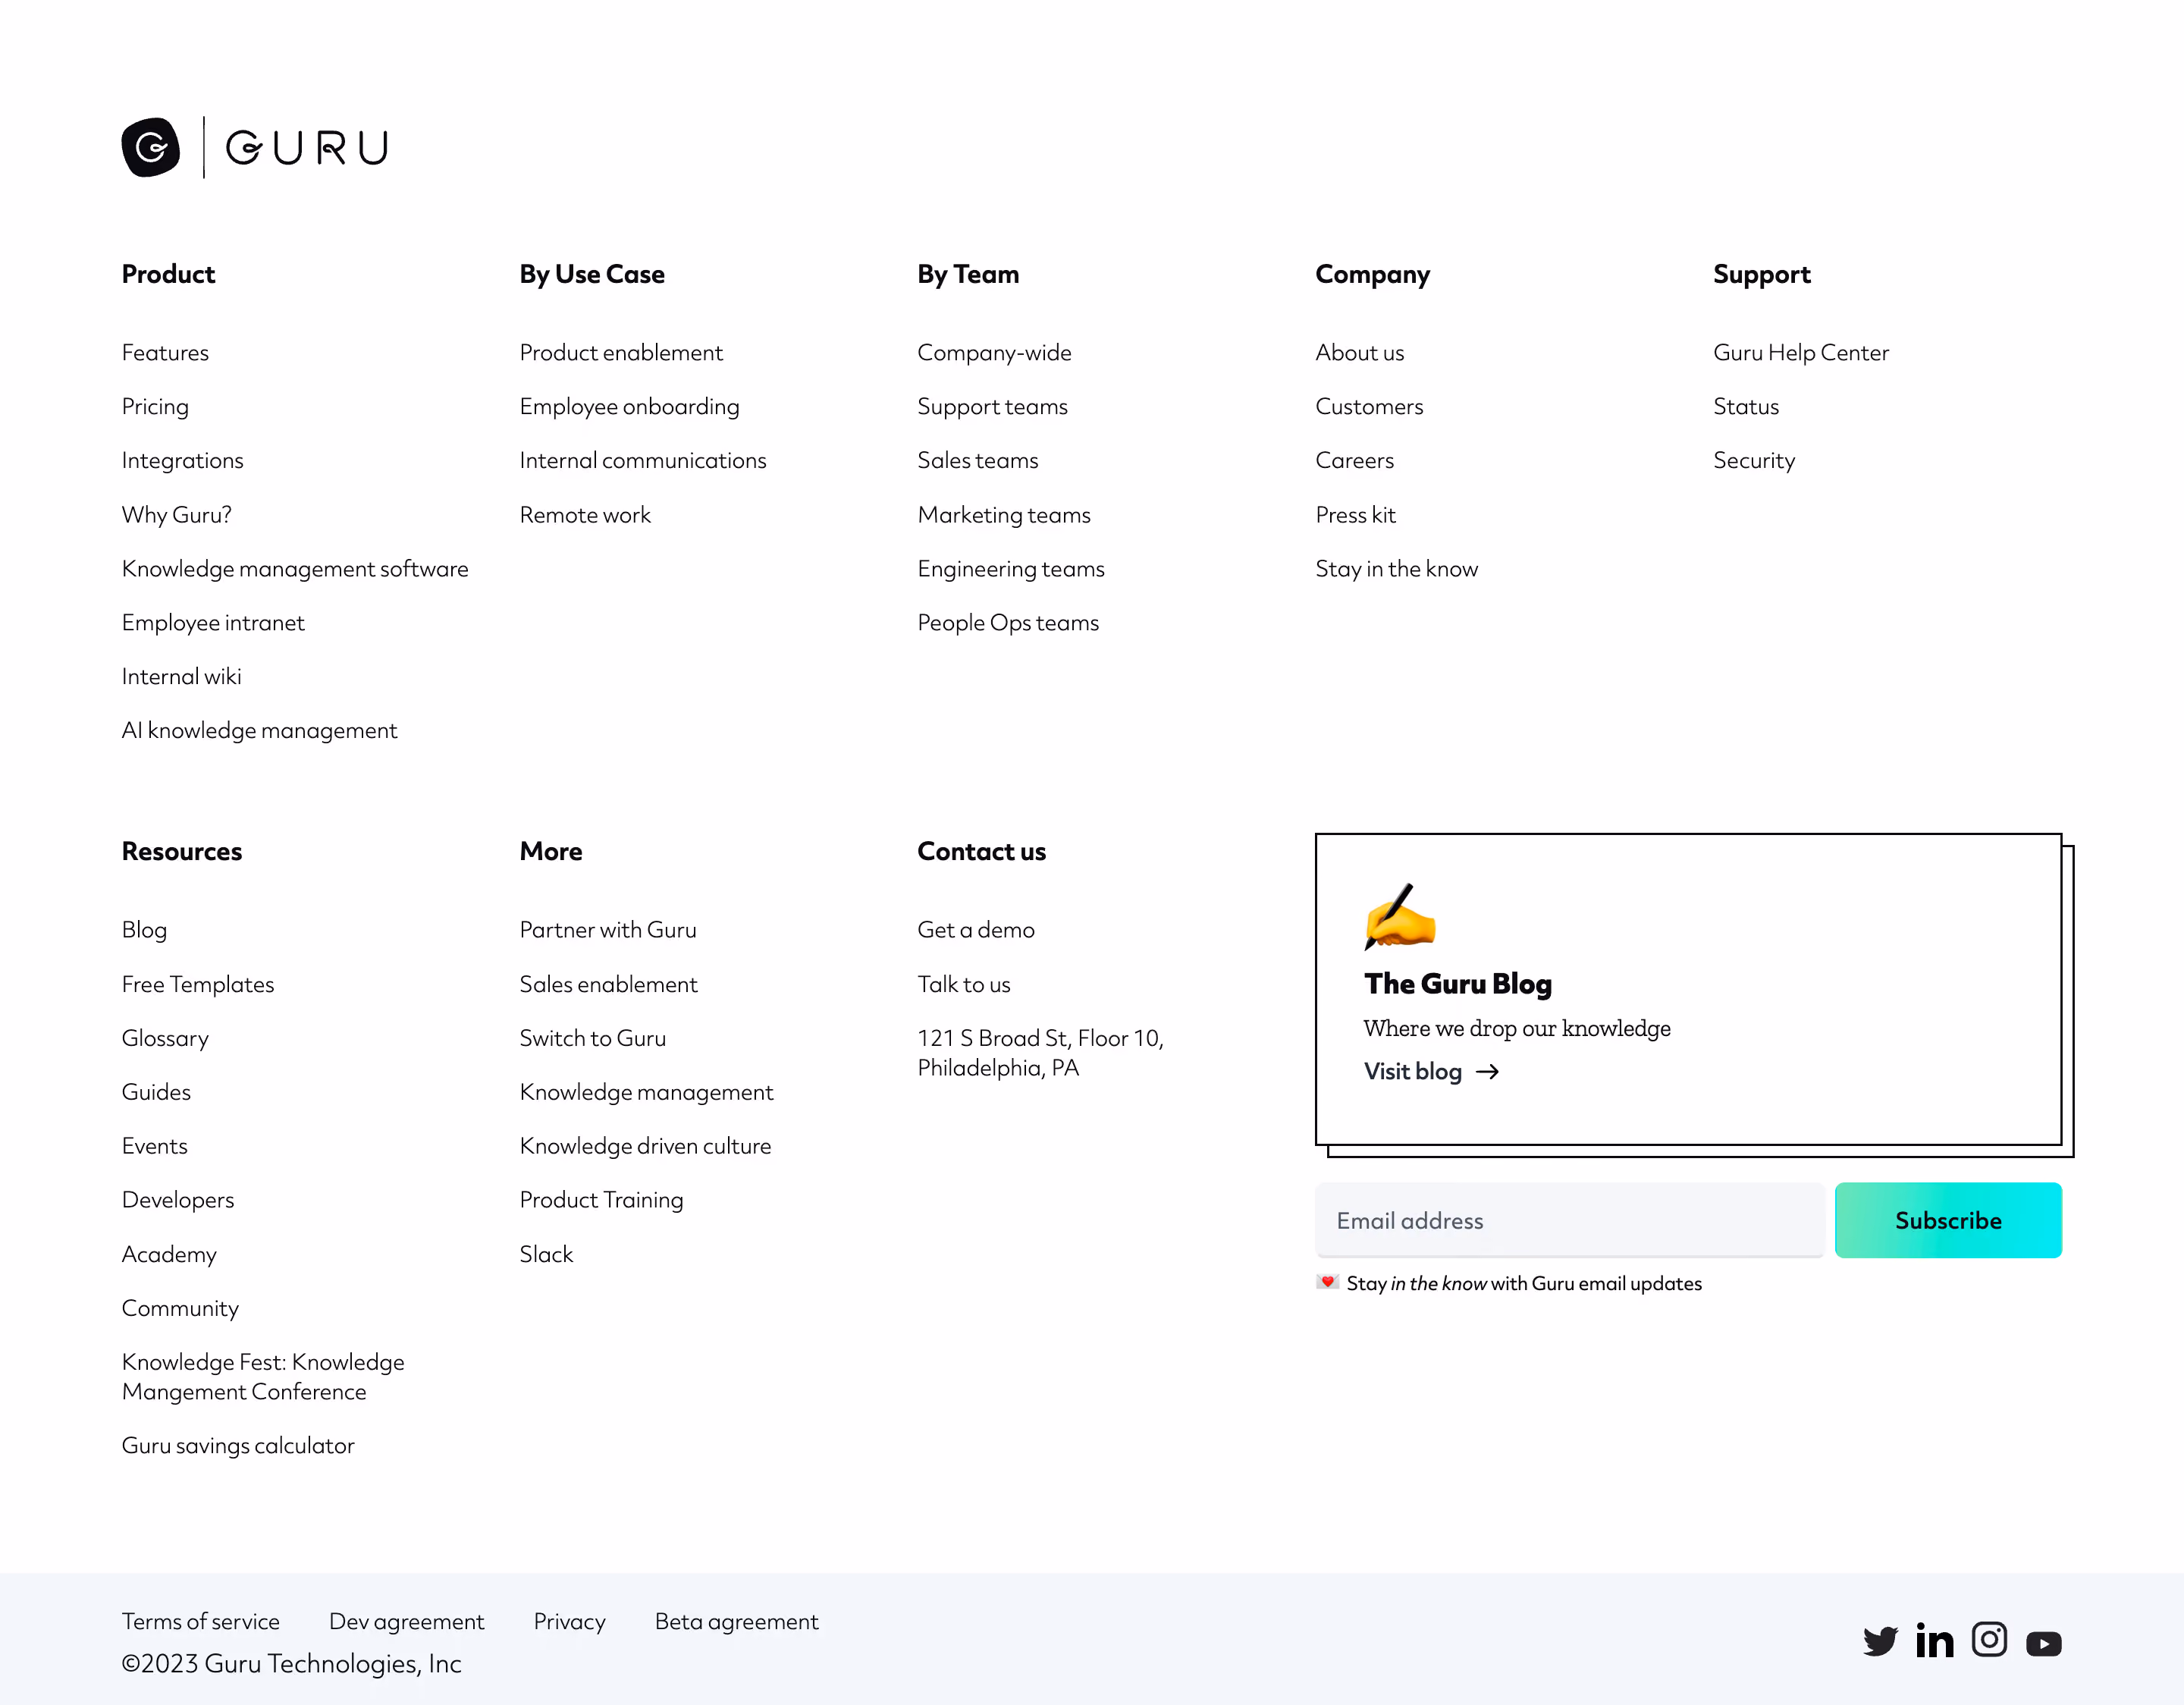
Task: Select Switch to Guru link
Action: tap(593, 1039)
